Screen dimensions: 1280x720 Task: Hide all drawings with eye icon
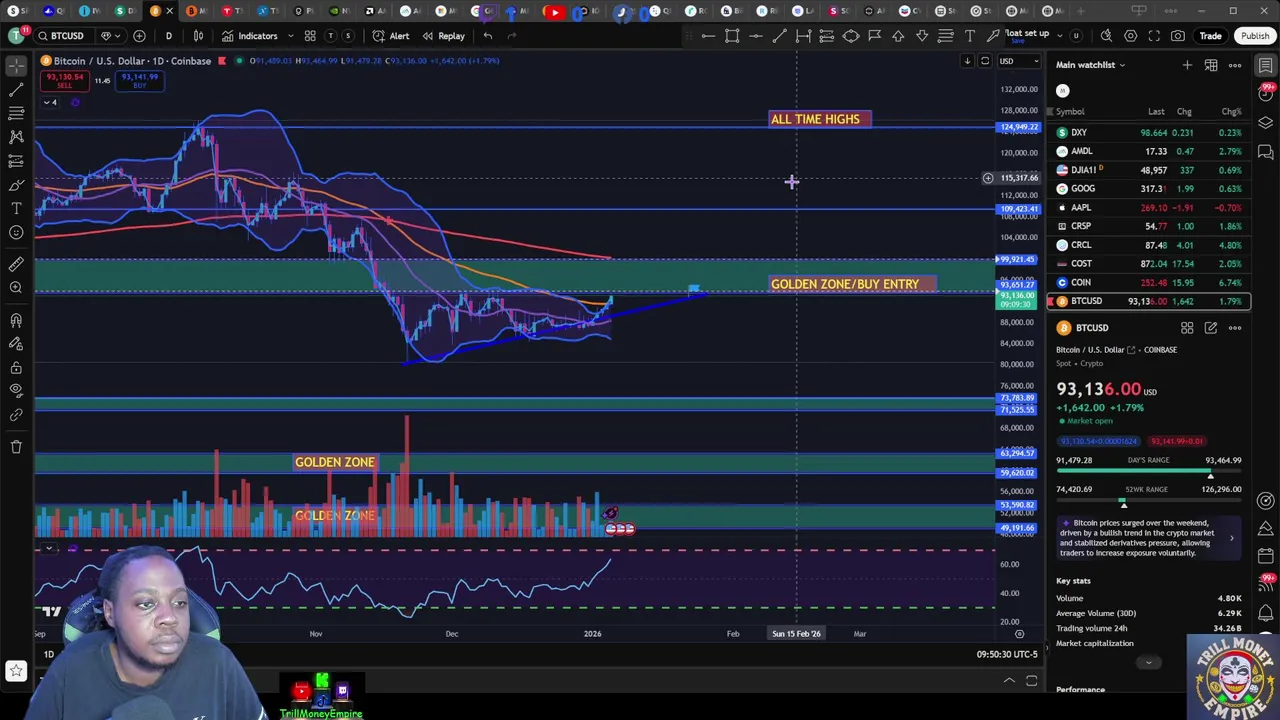16,391
